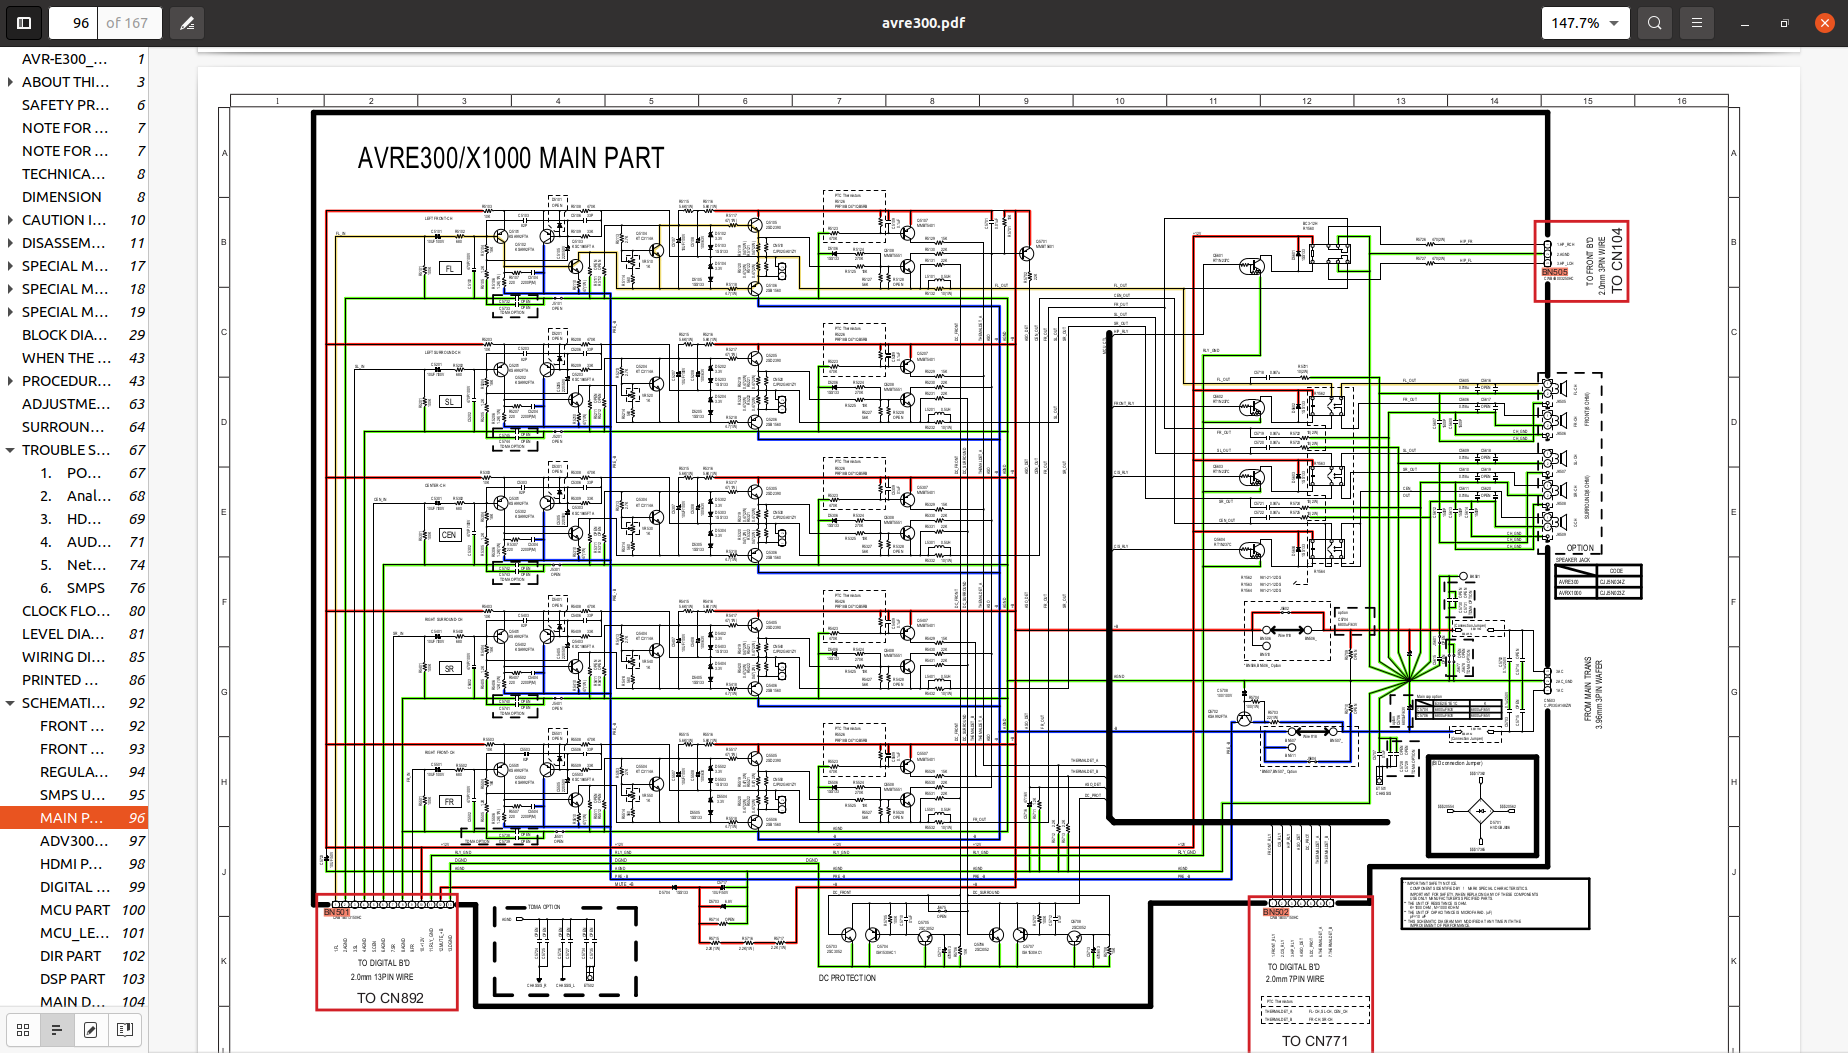Viewport: 1848px width, 1053px height.
Task: Open SMPS U... schematic page 95
Action: [x=74, y=795]
